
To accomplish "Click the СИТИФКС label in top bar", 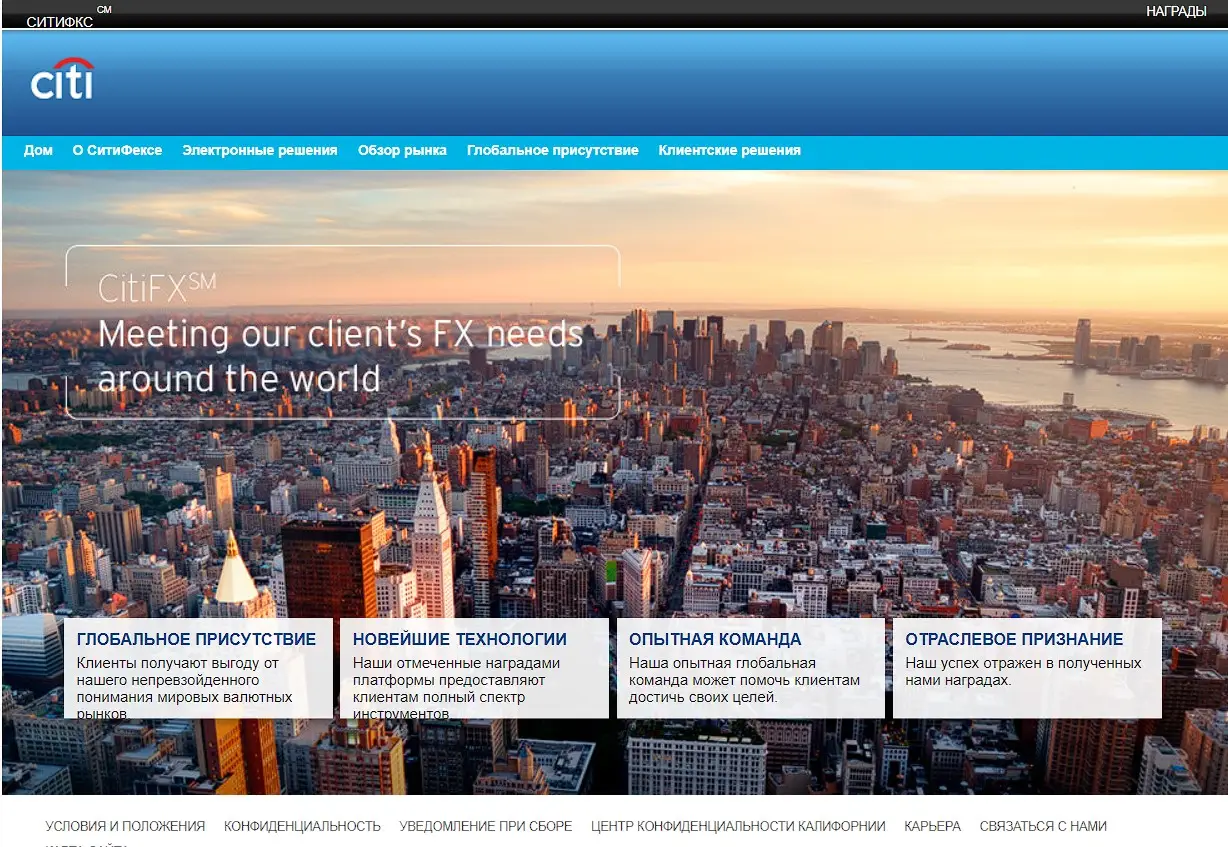I will coord(60,21).
